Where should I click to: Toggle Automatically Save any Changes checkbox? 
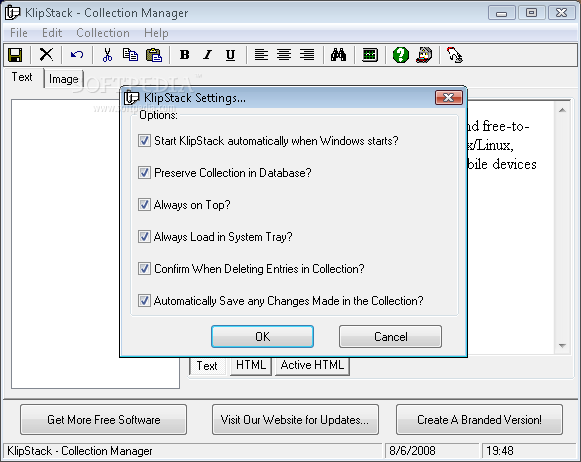click(x=144, y=300)
